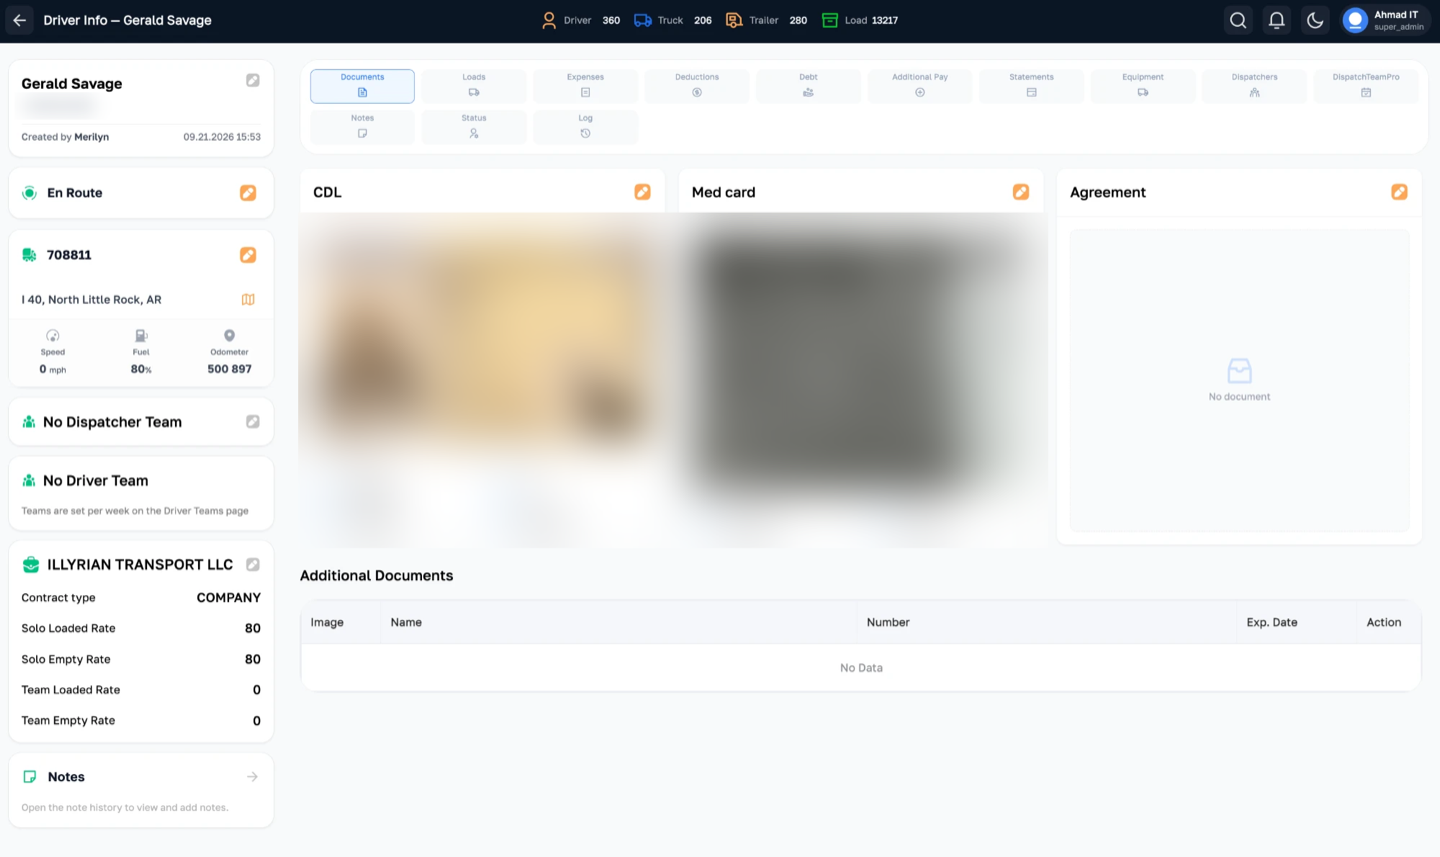
Task: Edit the No Dispatcher Team card
Action: tap(253, 422)
